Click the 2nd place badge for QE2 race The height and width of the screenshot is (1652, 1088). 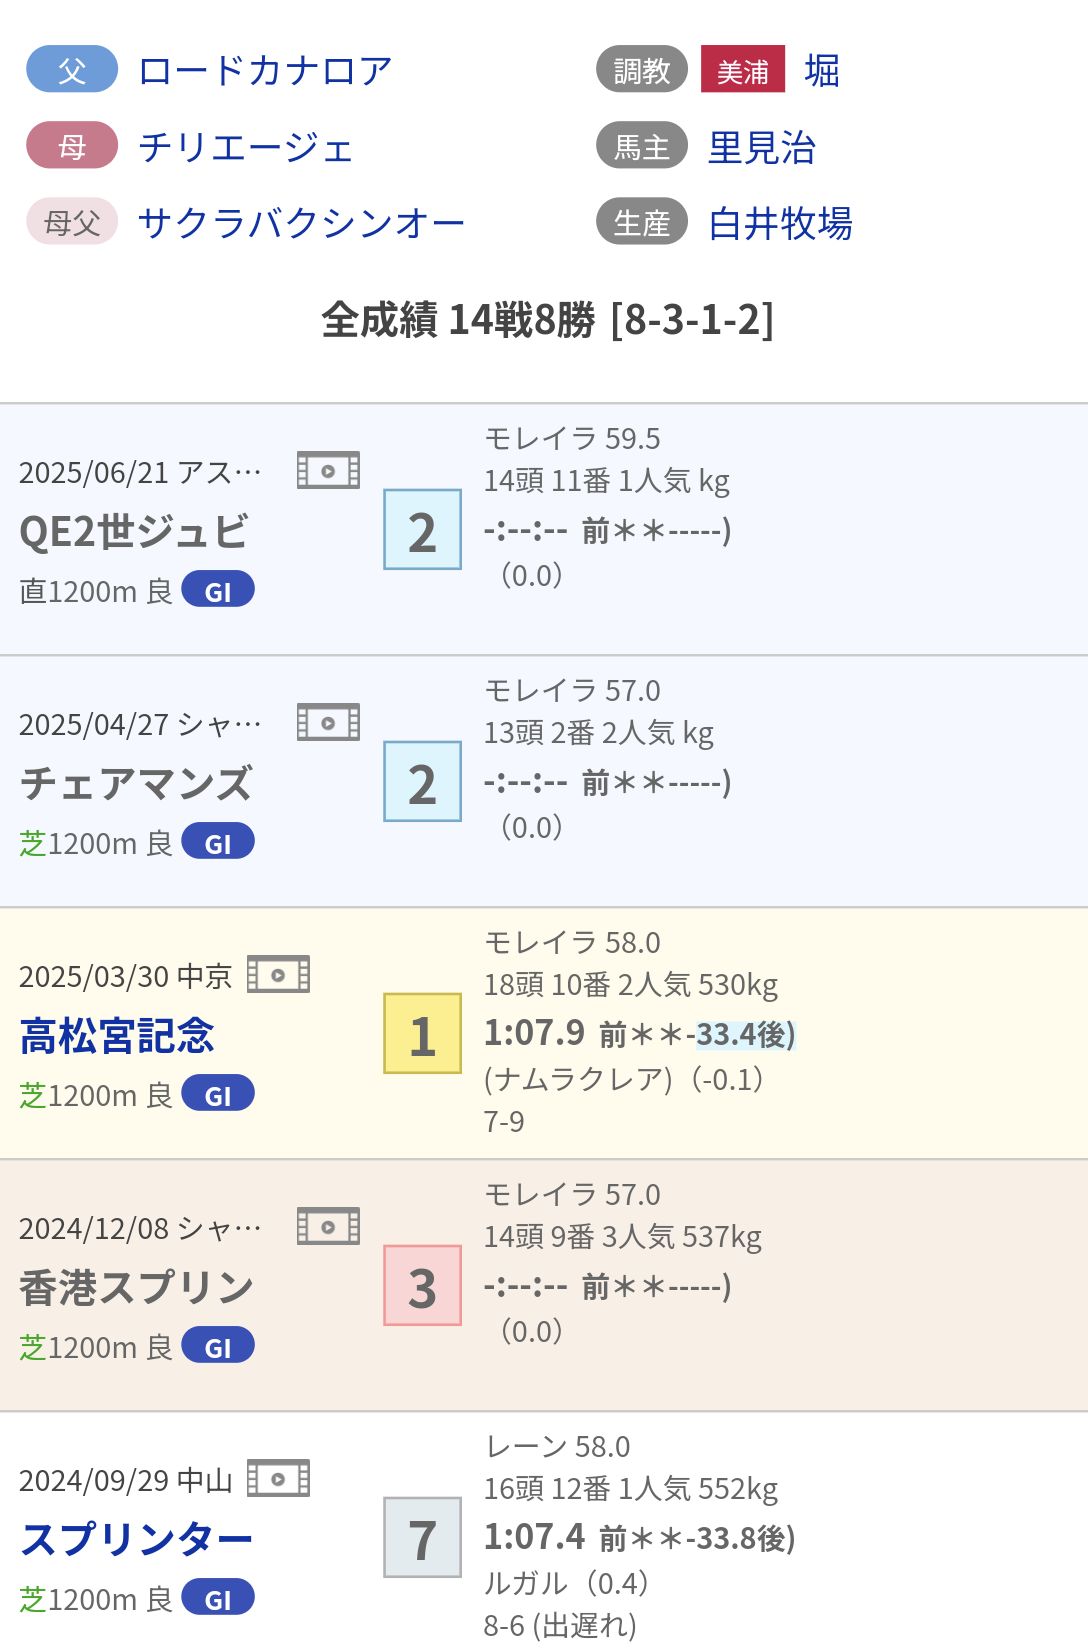click(422, 530)
